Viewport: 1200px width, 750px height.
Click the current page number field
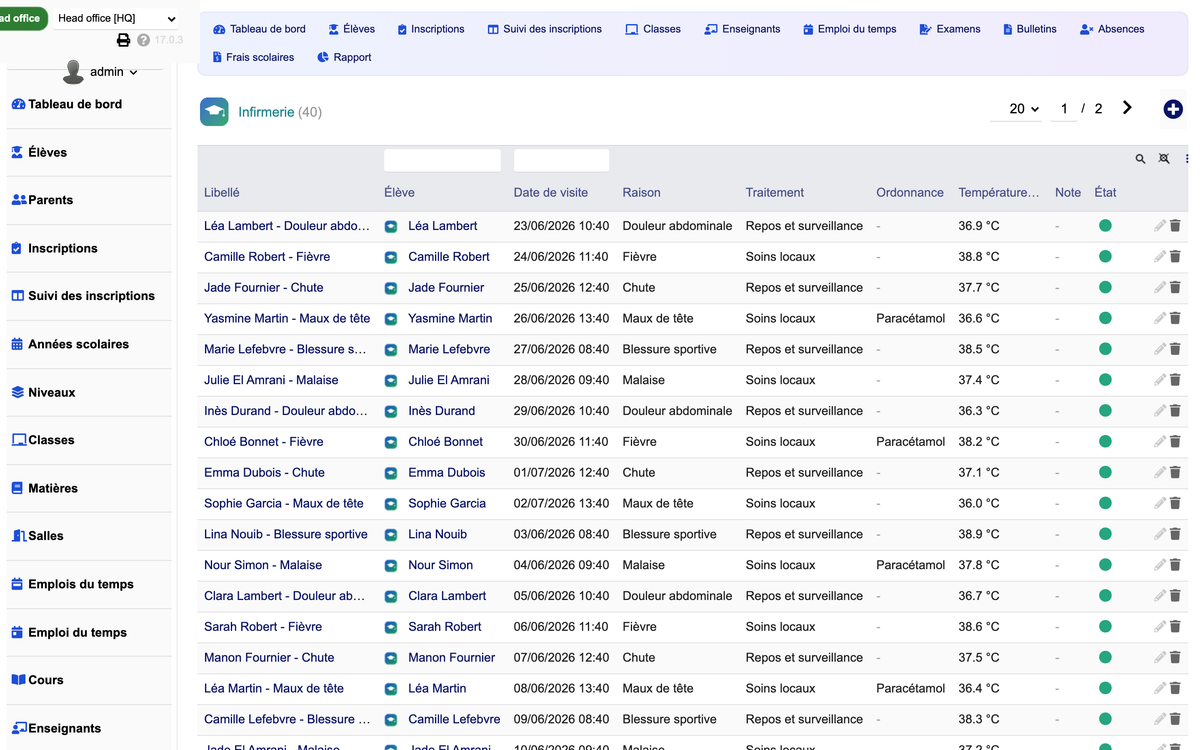tap(1064, 109)
